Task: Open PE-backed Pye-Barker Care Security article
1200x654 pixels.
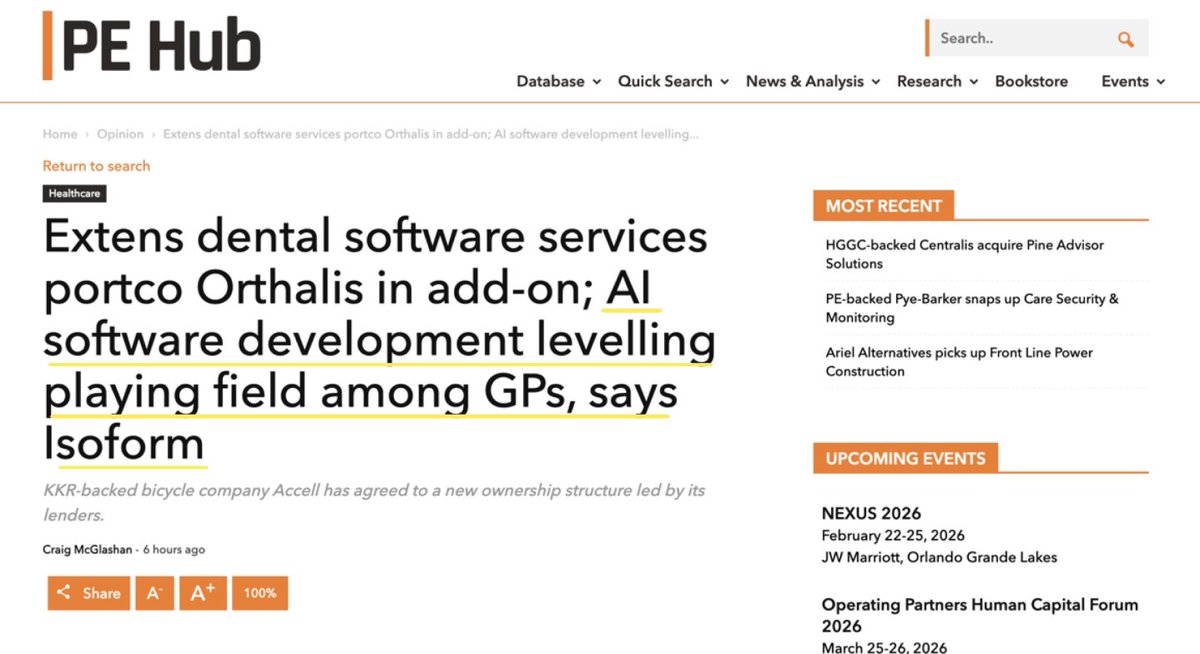Action: [x=972, y=308]
